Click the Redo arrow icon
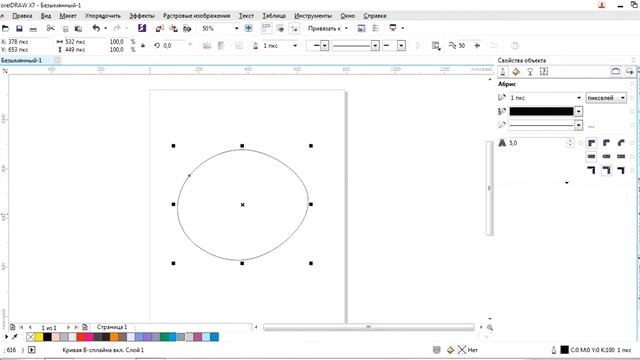The image size is (640, 360). [x=117, y=28]
